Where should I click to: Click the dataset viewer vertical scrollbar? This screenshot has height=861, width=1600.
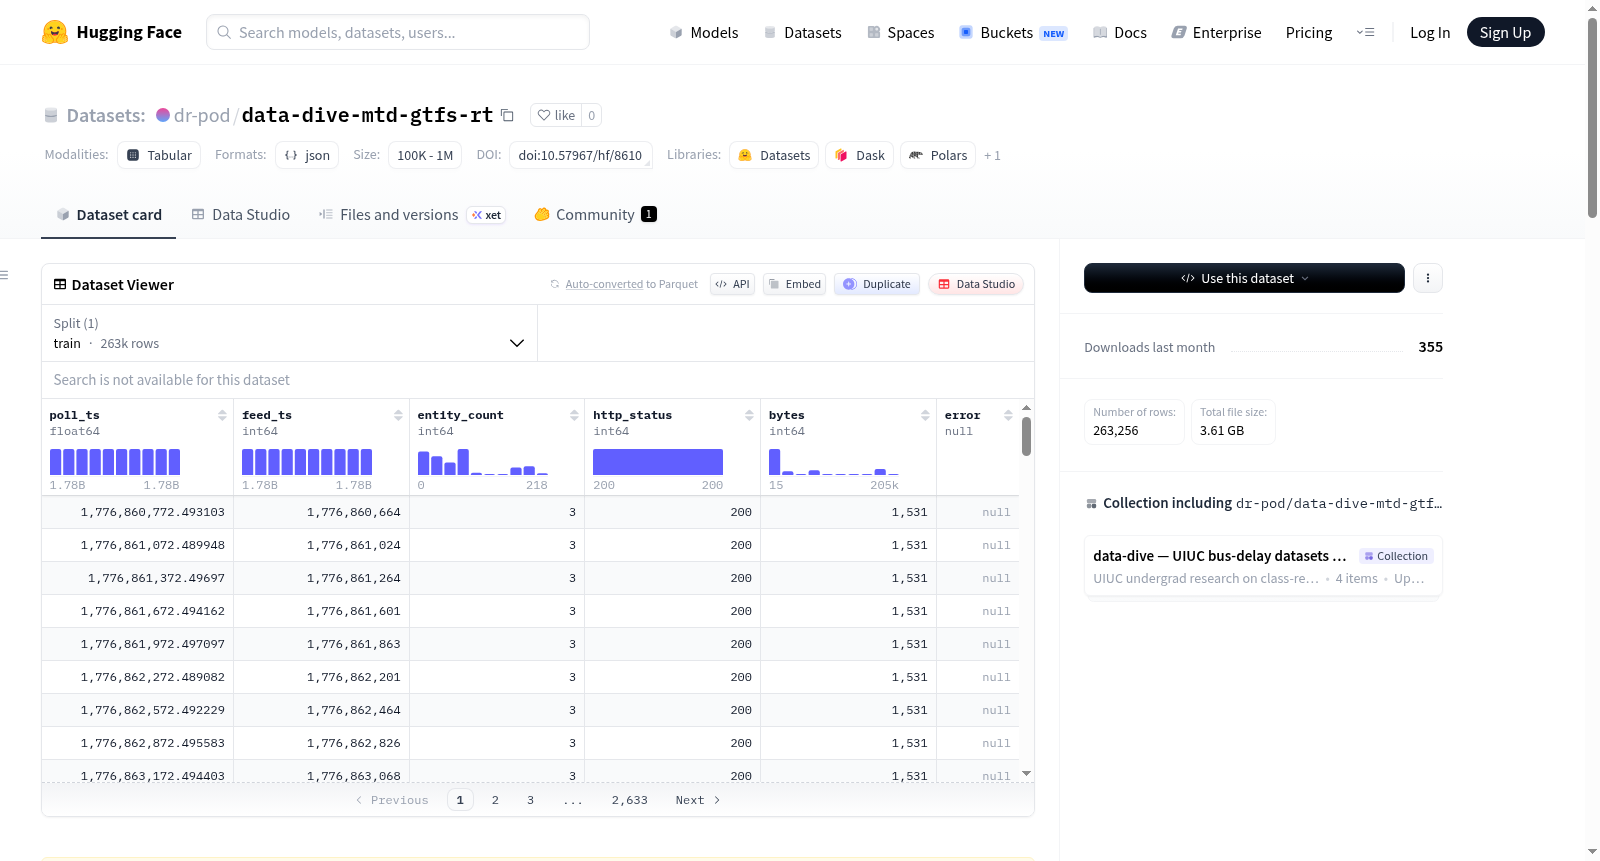pos(1026,437)
